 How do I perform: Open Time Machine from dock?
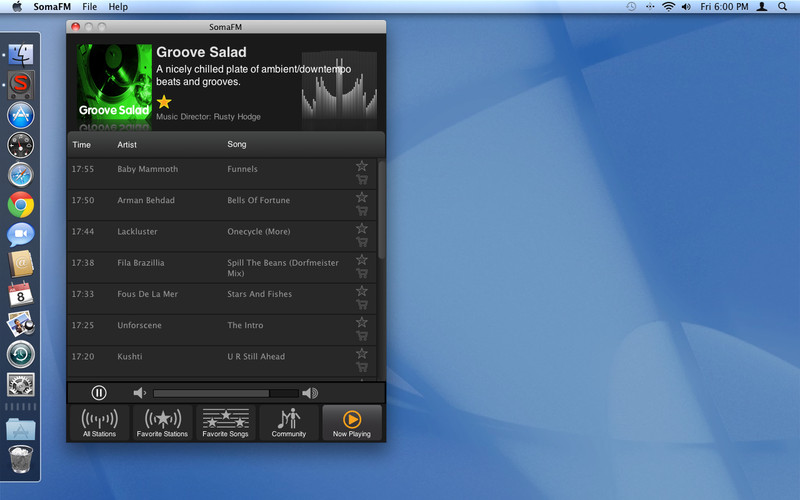[21, 354]
